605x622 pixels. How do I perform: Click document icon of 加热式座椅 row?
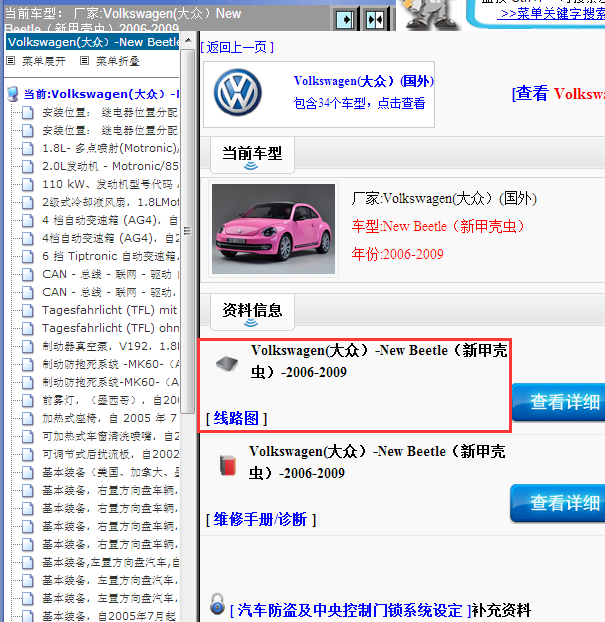point(27,418)
